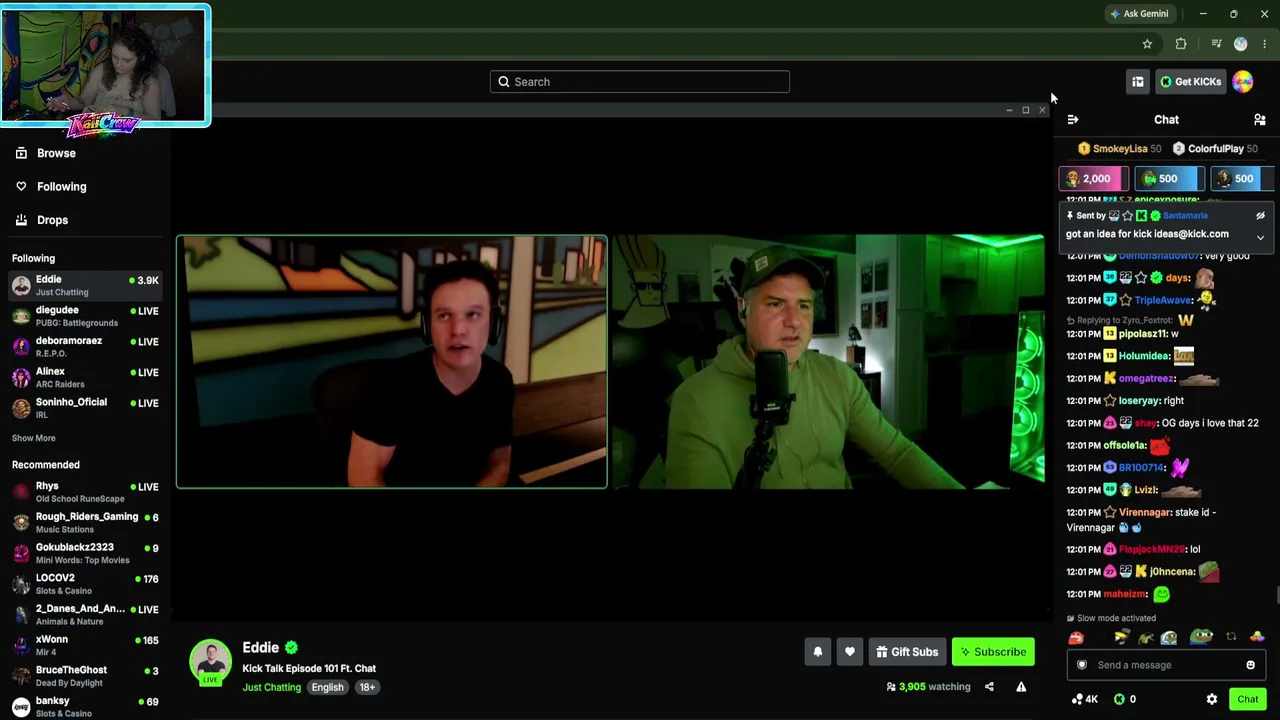Toggle notifications bell for Eddie
1280x720 pixels.
(x=818, y=652)
